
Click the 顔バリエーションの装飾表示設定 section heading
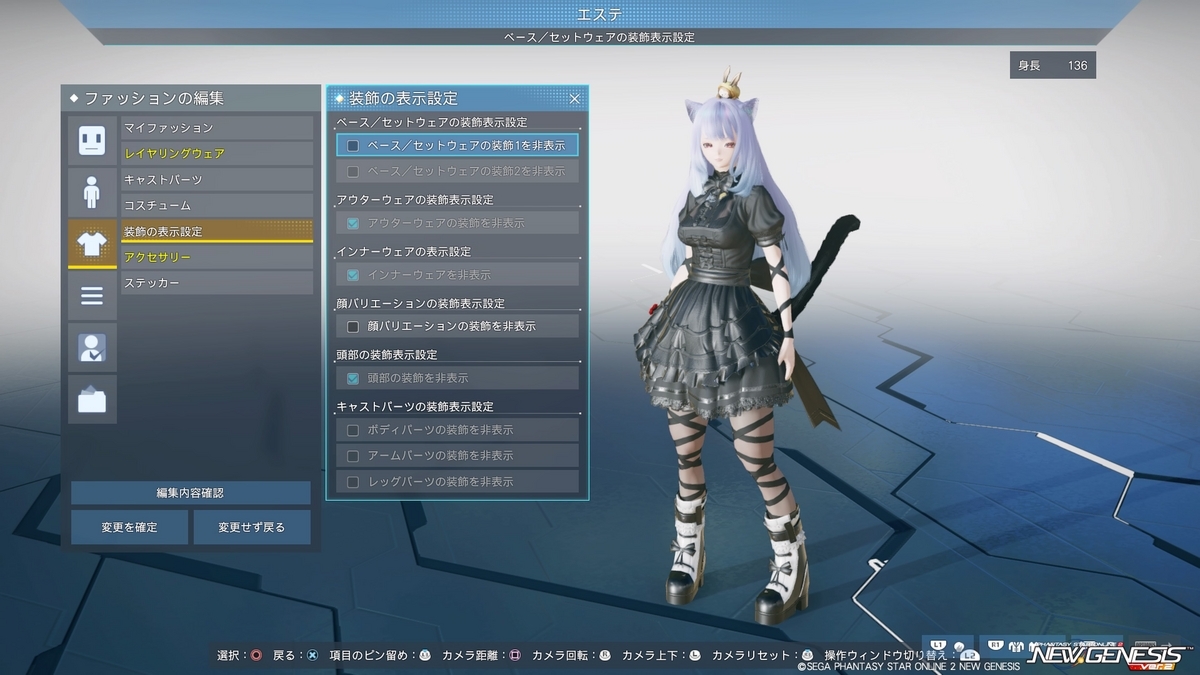click(x=420, y=303)
